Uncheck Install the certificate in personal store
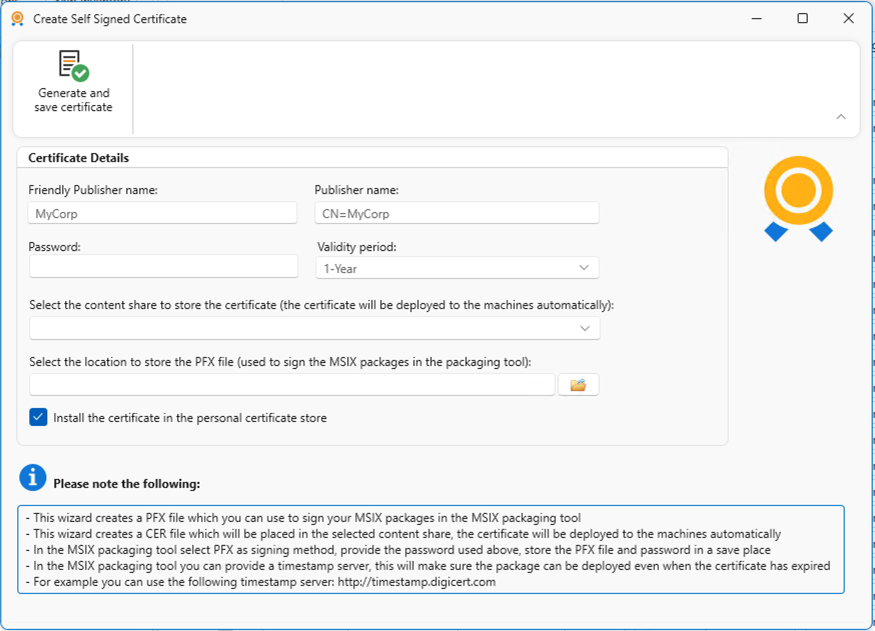This screenshot has width=875, height=631. 39,417
